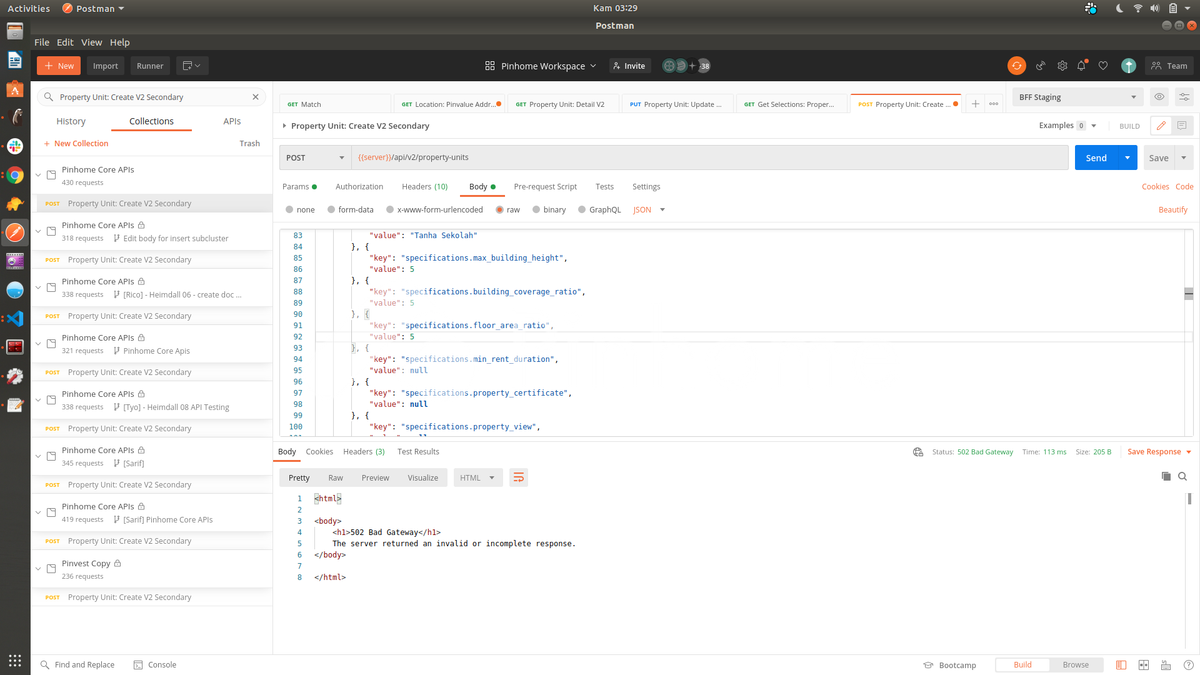Image resolution: width=1200 pixels, height=675 pixels.
Task: Open the Examples dropdown
Action: tap(1068, 126)
